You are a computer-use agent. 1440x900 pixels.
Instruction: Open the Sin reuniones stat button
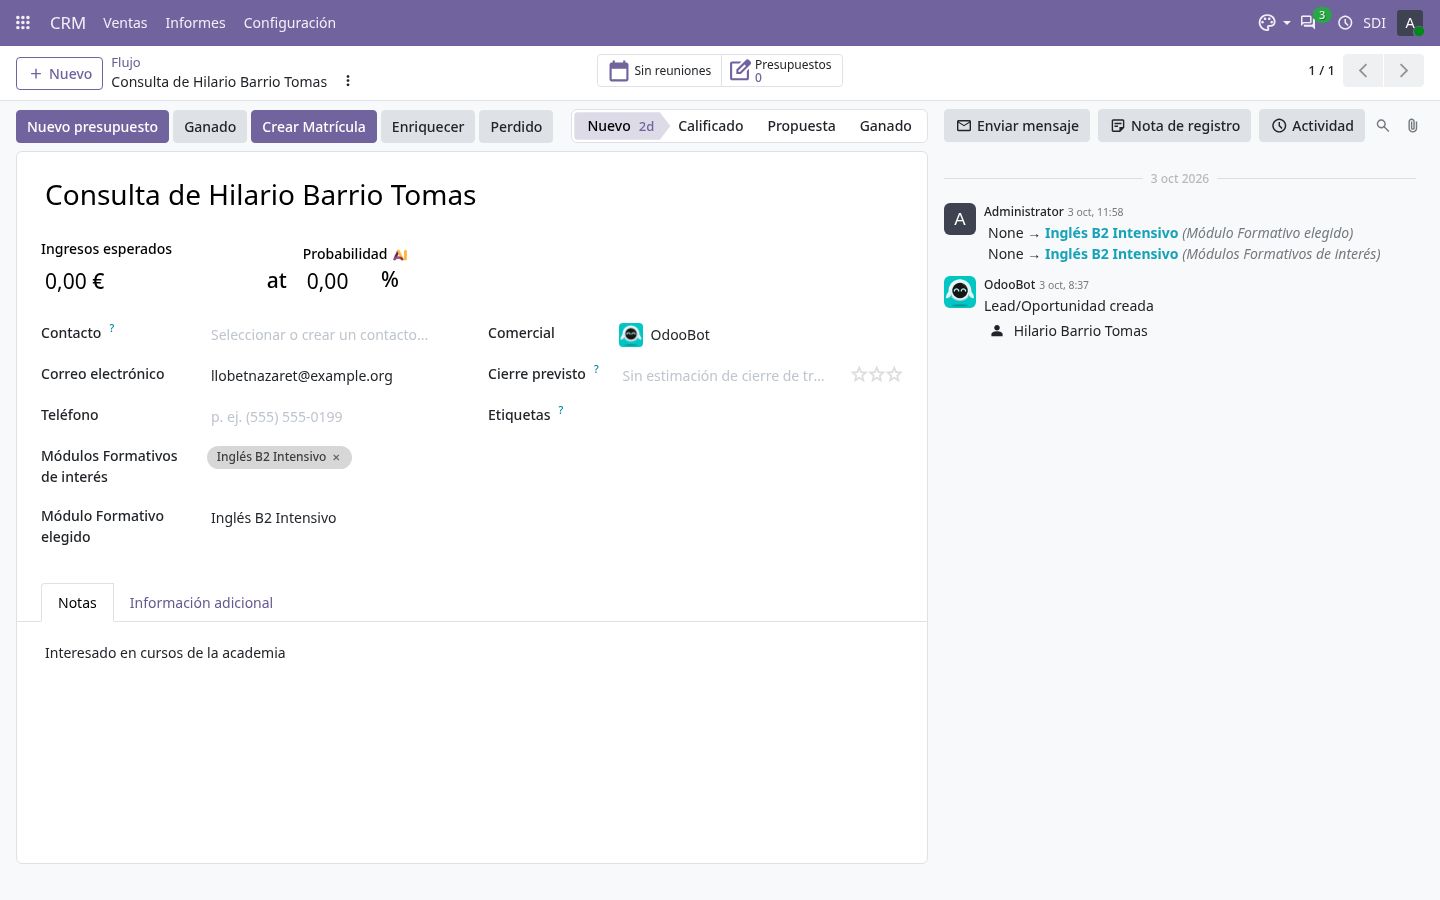[x=660, y=71]
